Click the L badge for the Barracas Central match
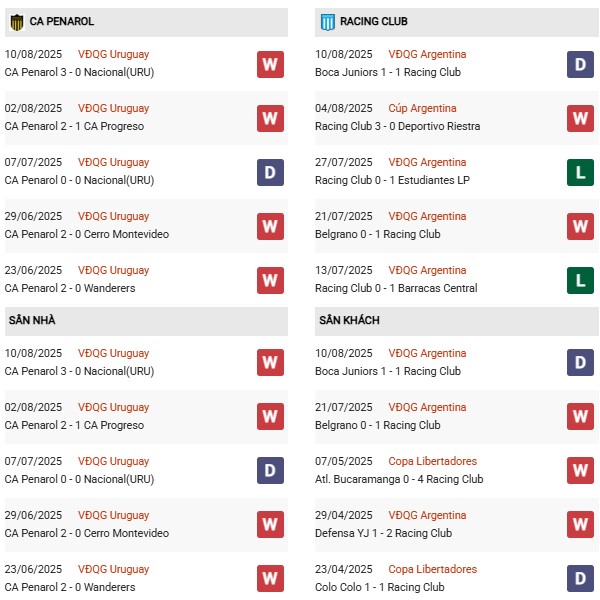This screenshot has width=600, height=600. pos(580,280)
